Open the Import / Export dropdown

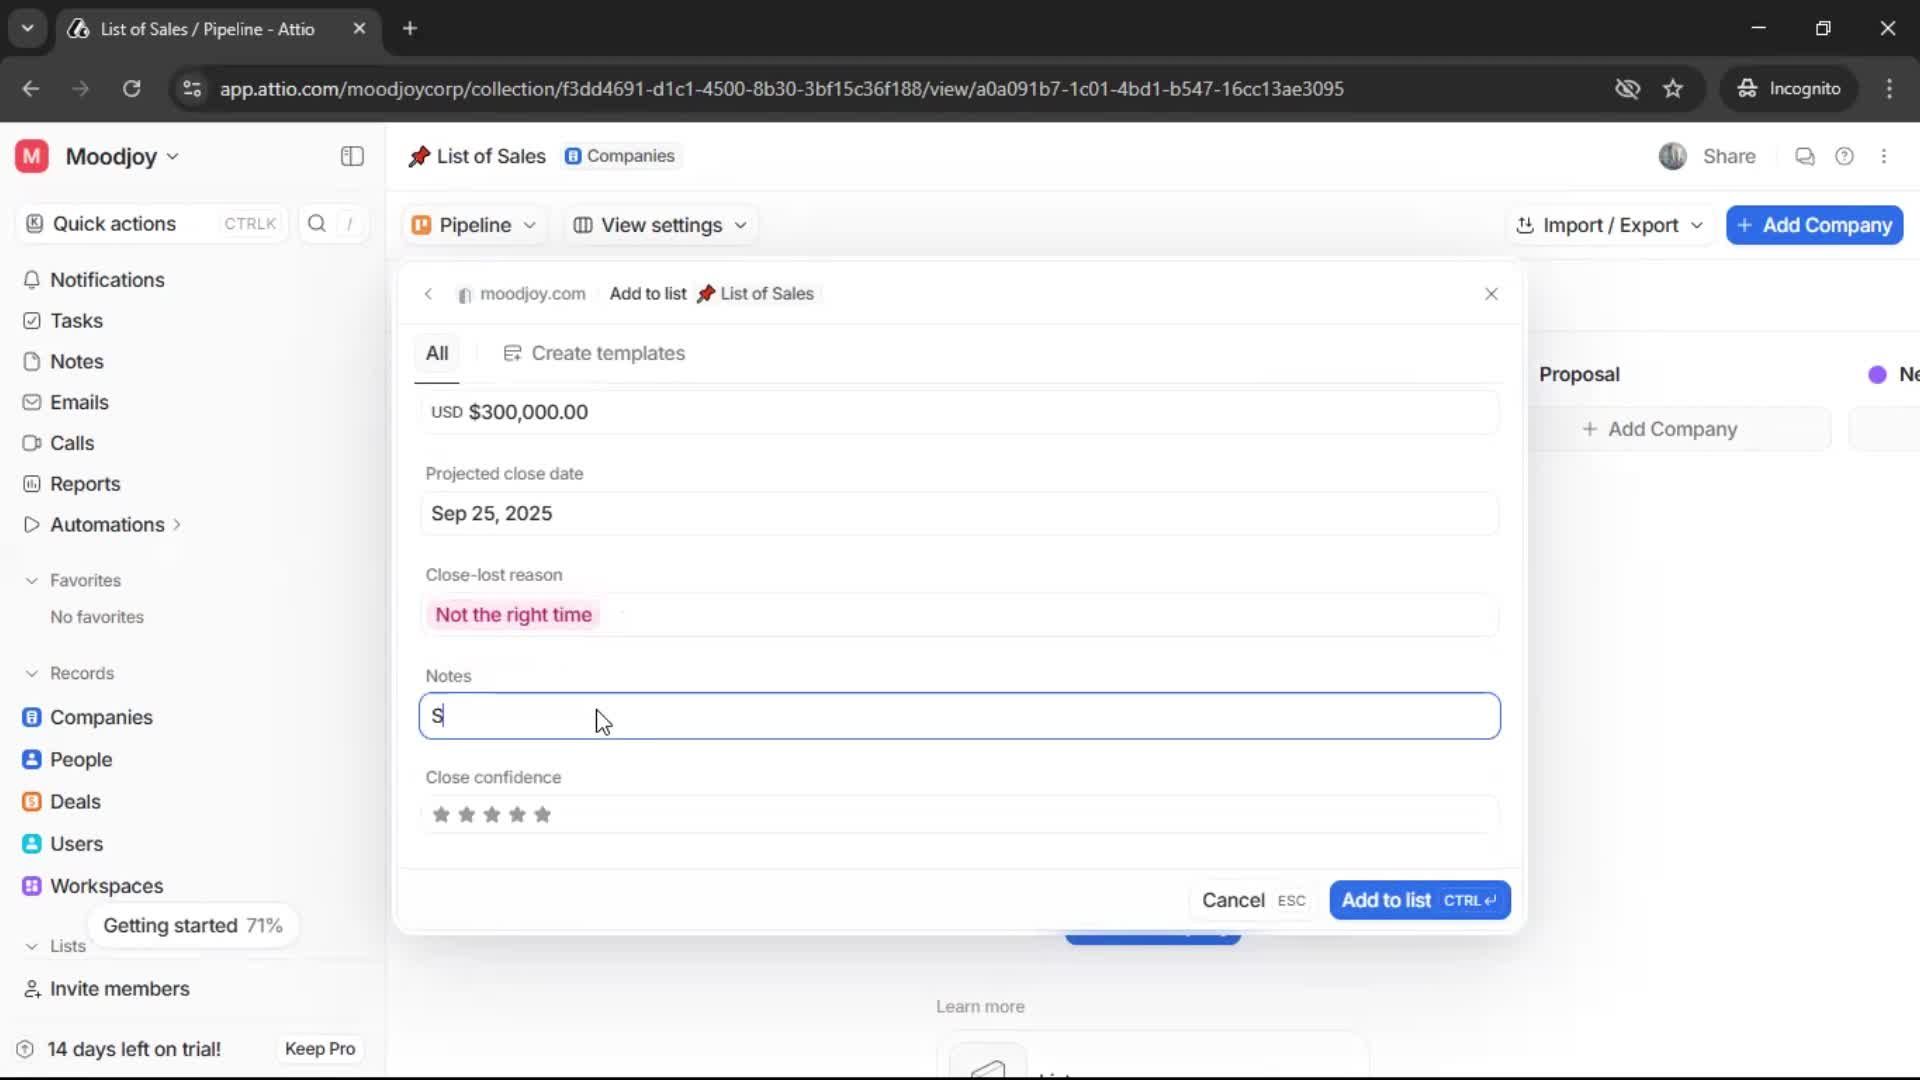[x=1609, y=225]
